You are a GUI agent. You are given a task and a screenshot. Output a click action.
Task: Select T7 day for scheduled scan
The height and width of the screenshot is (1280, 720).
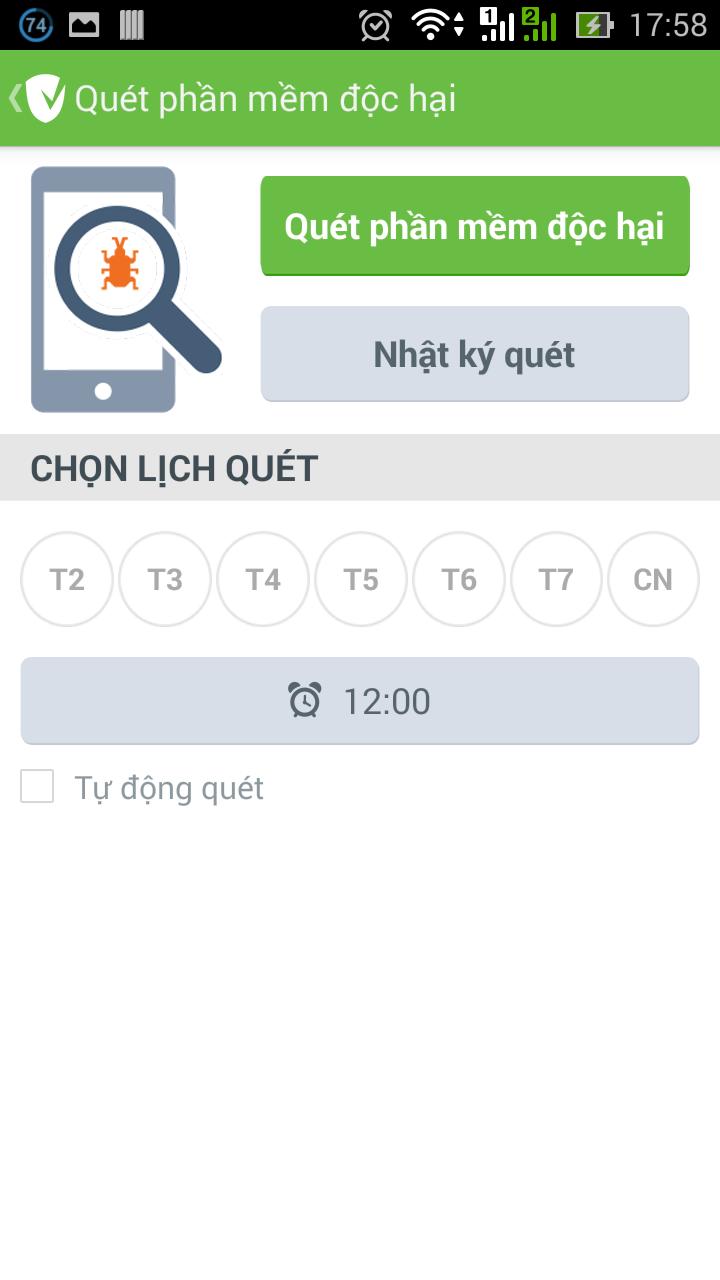point(556,579)
